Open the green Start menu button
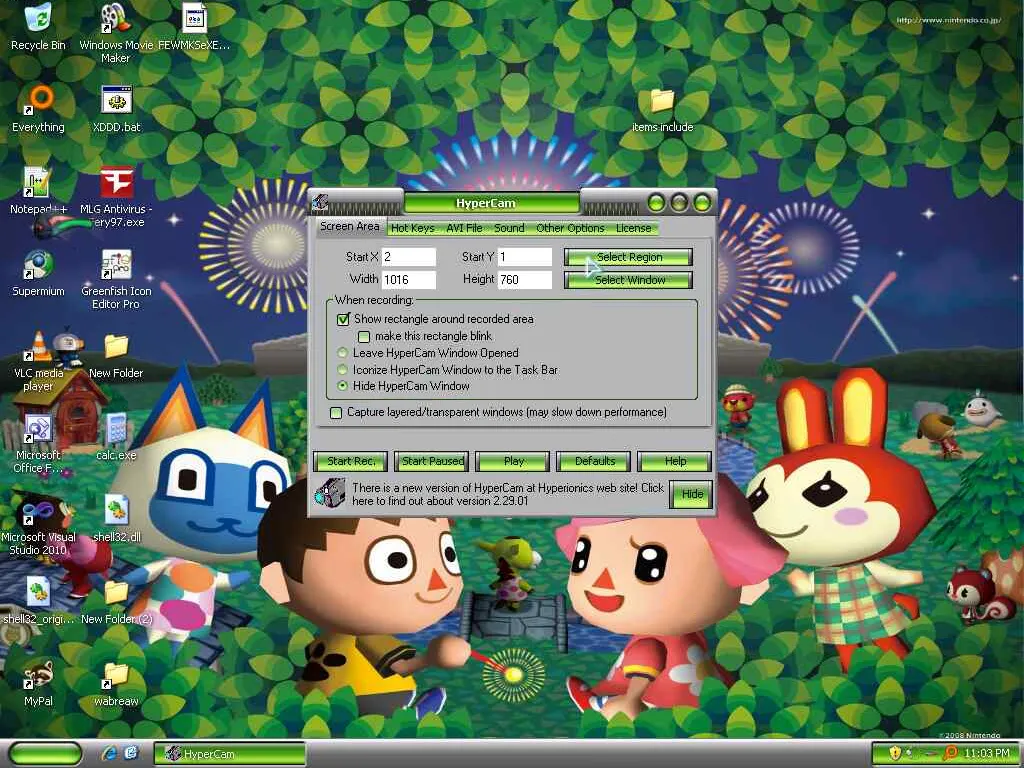 (46, 754)
